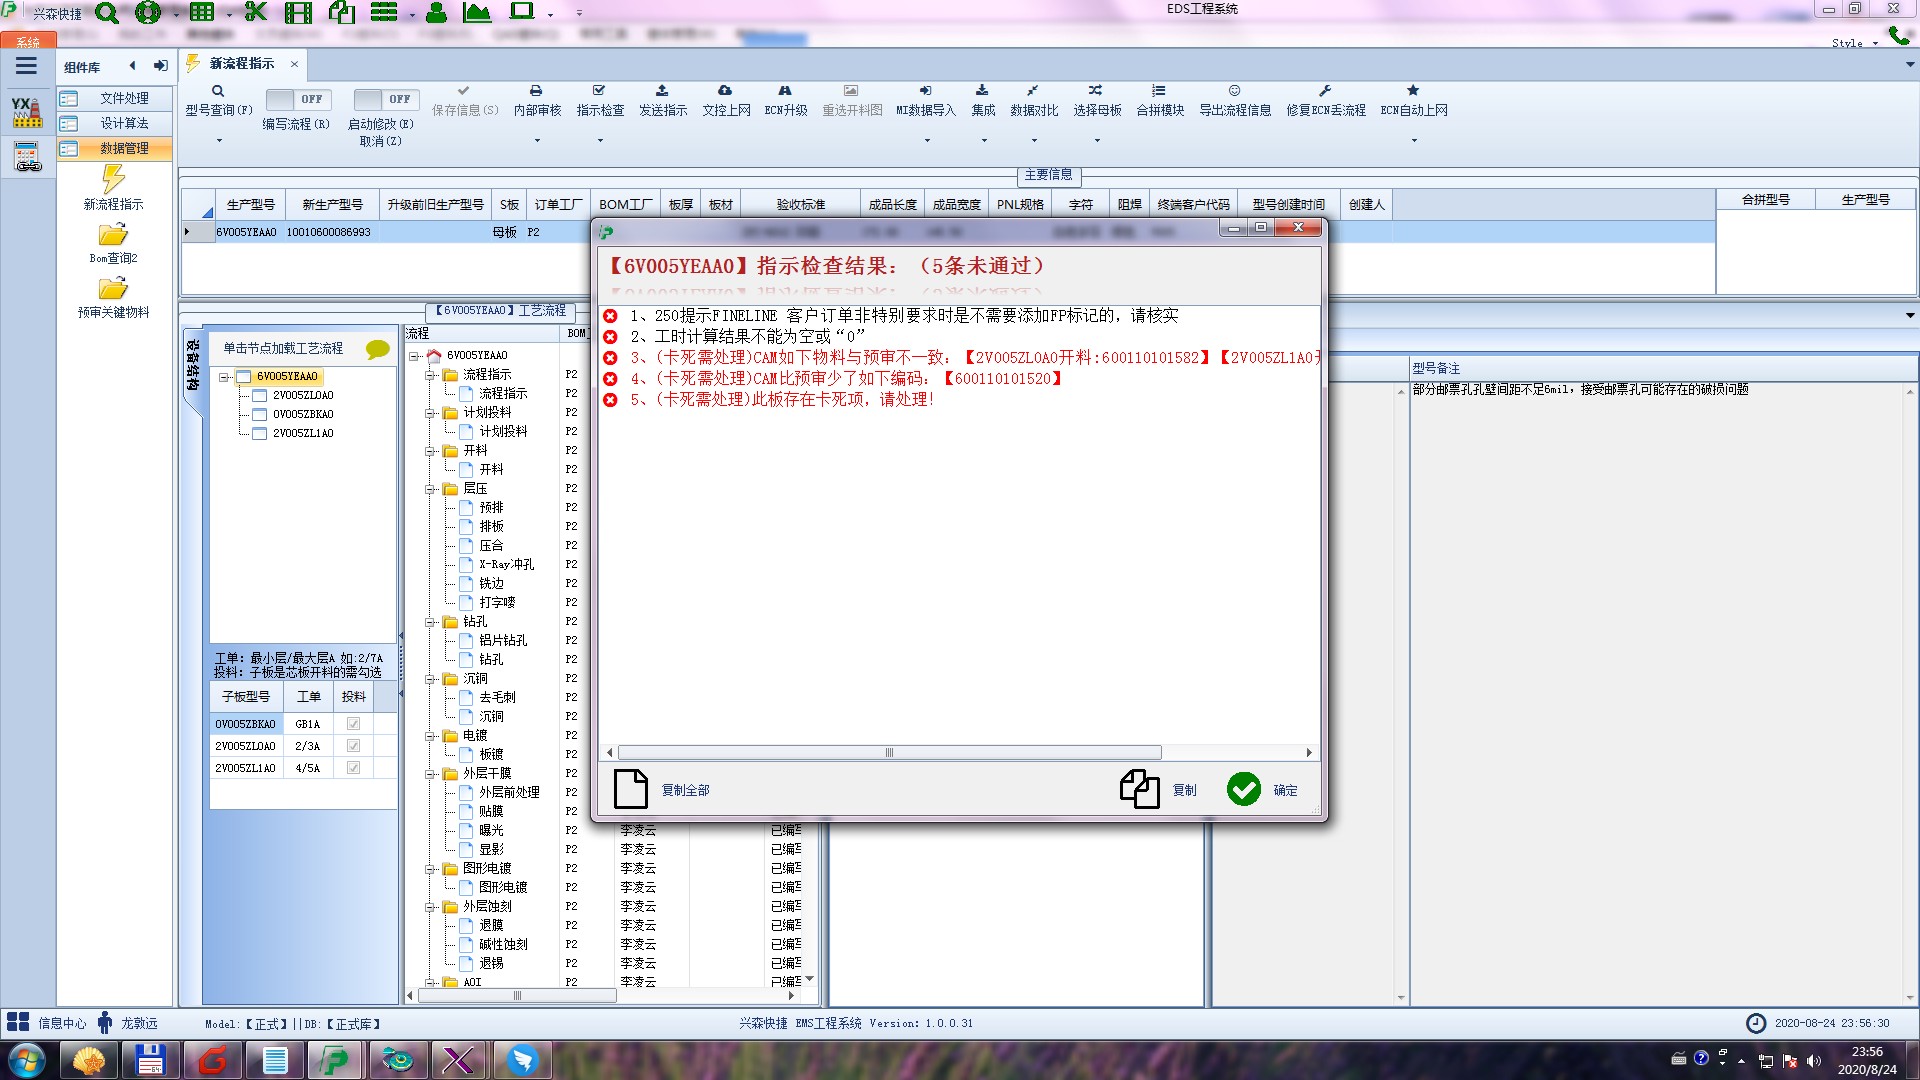Open the Bom查询2 folder icon
The height and width of the screenshot is (1080, 1920).
[x=113, y=235]
